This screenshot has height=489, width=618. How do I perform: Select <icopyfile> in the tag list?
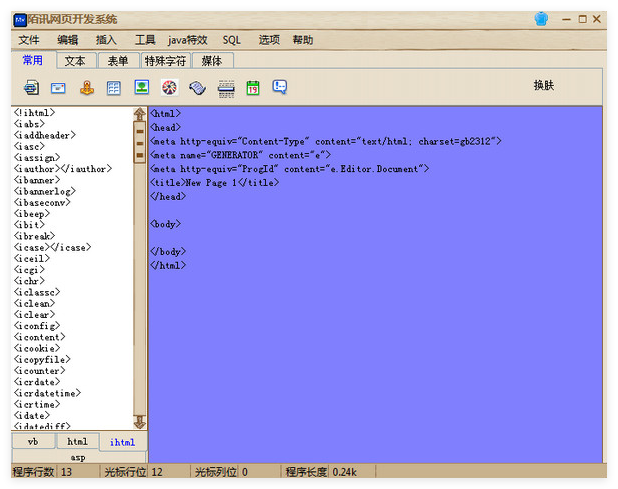point(42,359)
